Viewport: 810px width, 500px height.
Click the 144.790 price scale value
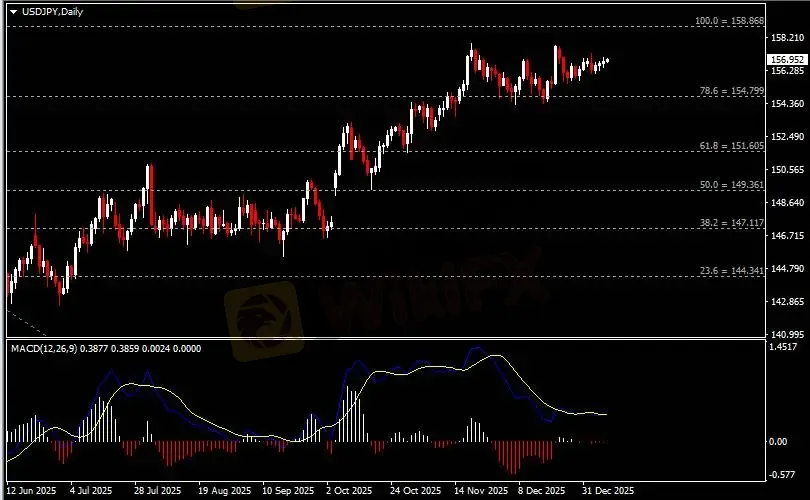[x=787, y=269]
